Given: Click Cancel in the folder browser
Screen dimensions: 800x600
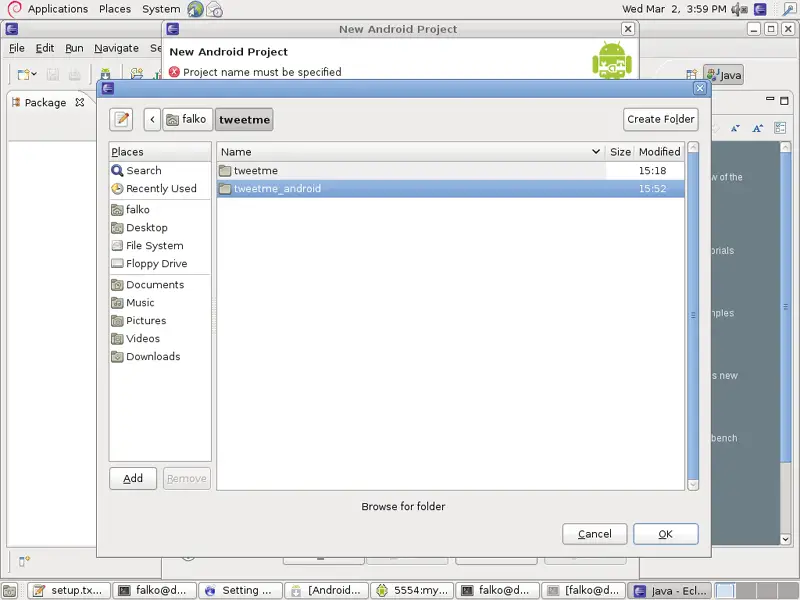Looking at the screenshot, I should (x=594, y=534).
